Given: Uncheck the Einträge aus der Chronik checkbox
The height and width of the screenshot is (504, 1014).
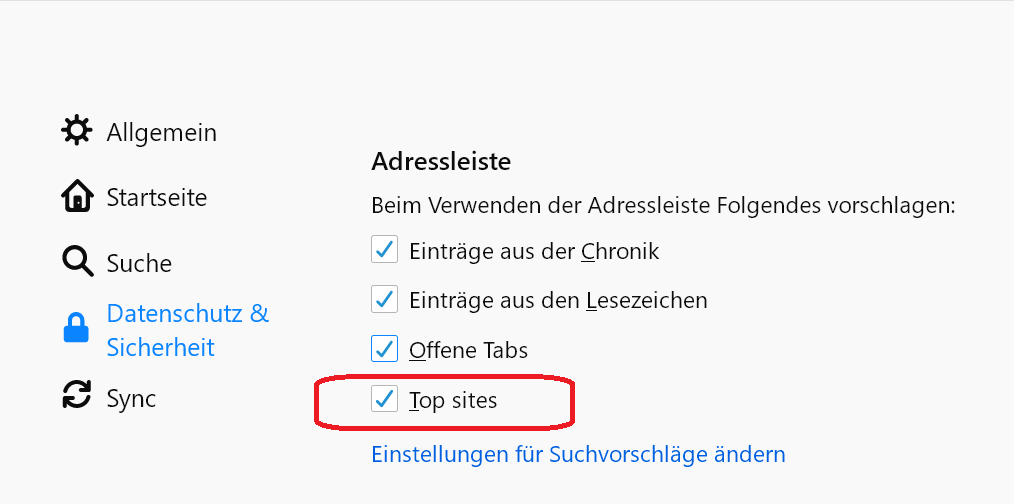Looking at the screenshot, I should click(385, 249).
